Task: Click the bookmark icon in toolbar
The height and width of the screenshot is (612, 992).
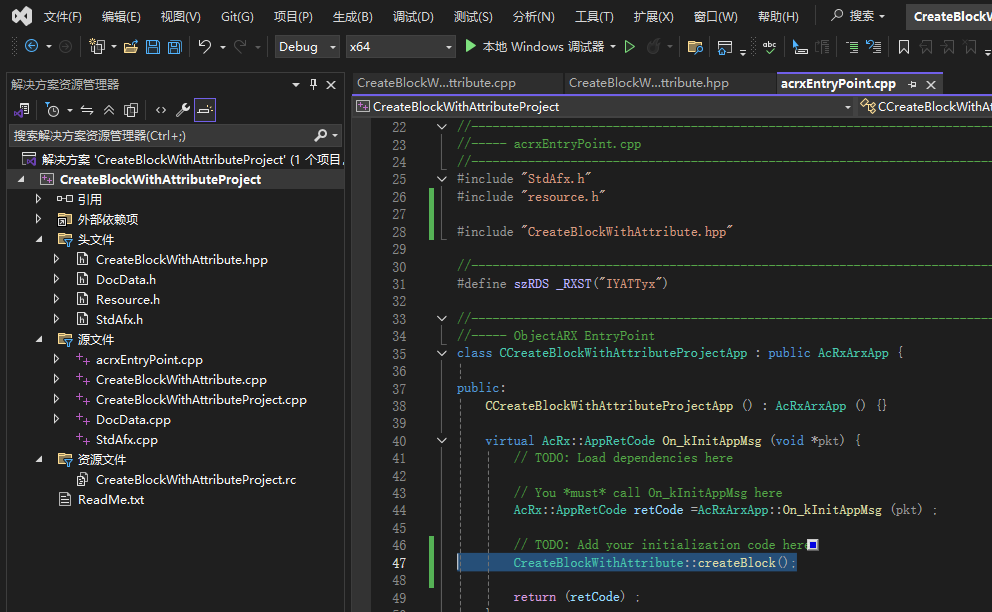Action: 904,47
